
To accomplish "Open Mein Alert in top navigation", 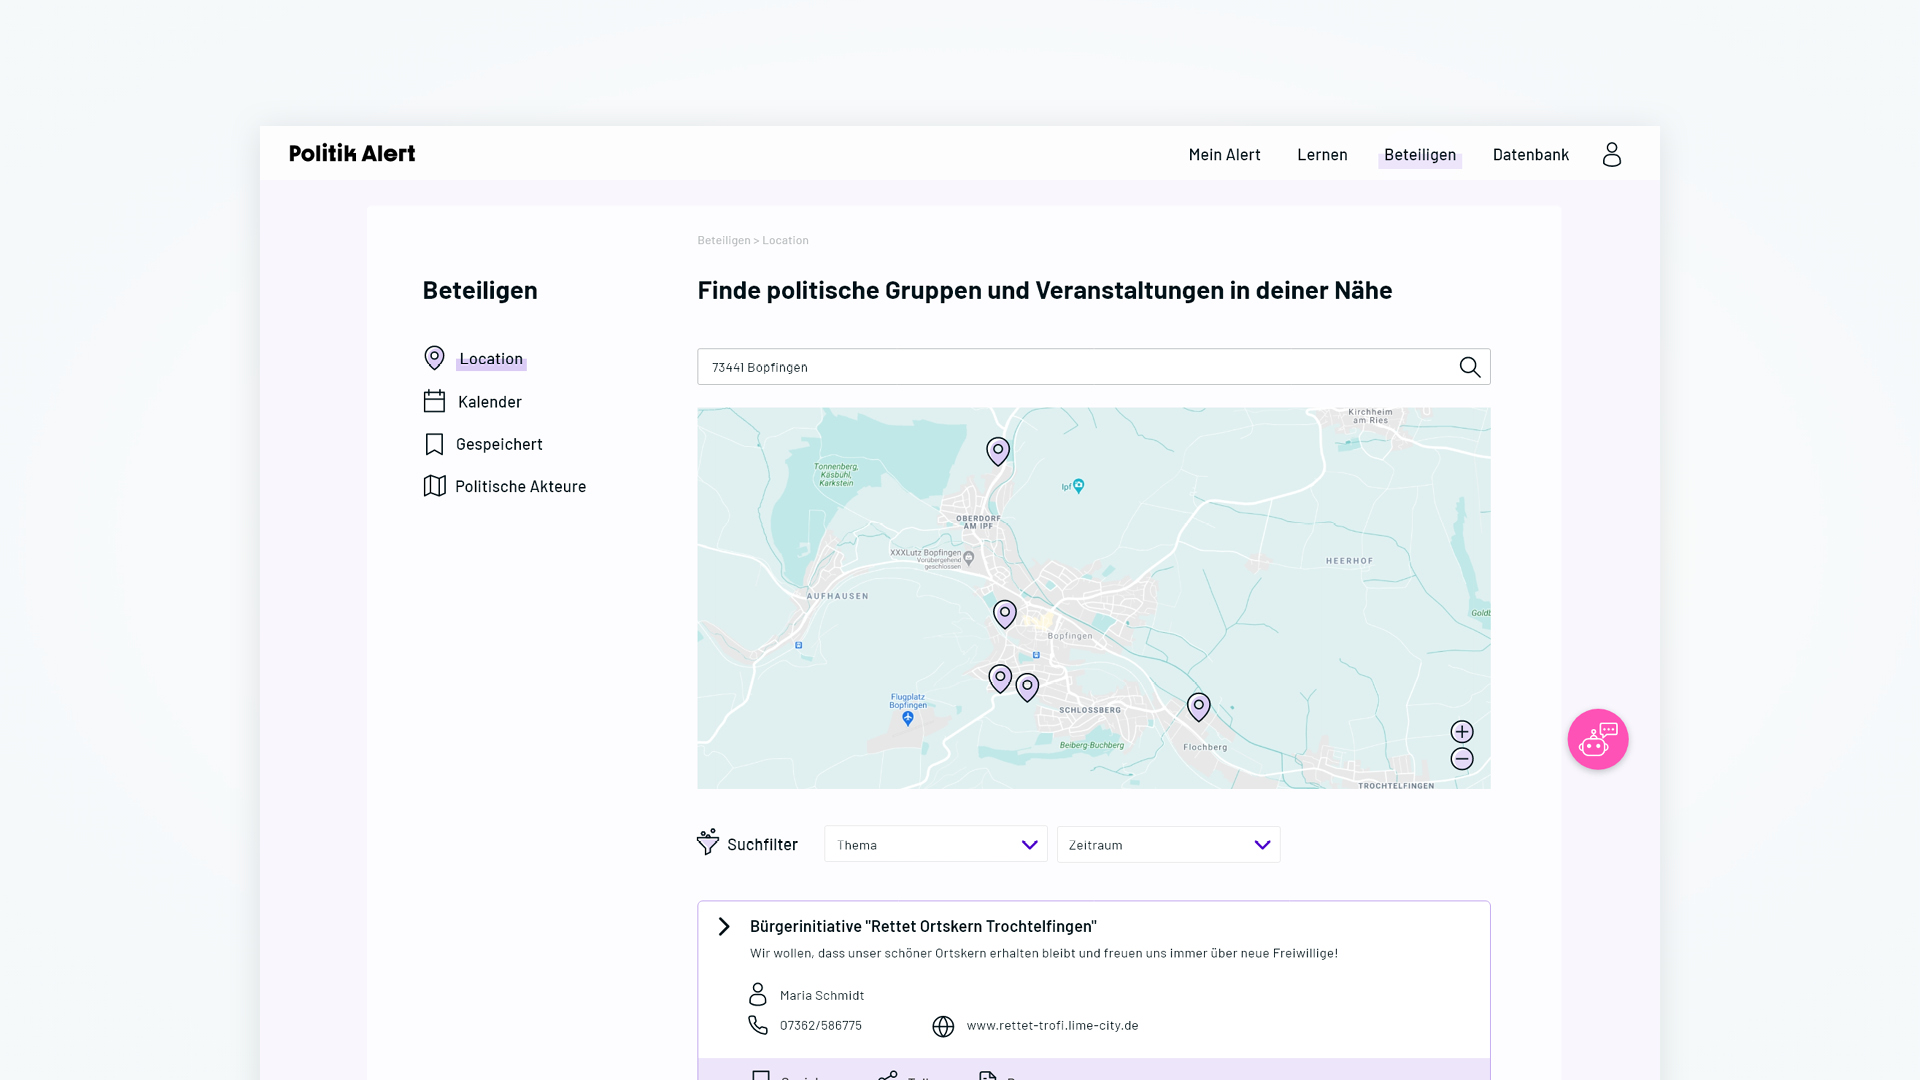I will [1224, 155].
